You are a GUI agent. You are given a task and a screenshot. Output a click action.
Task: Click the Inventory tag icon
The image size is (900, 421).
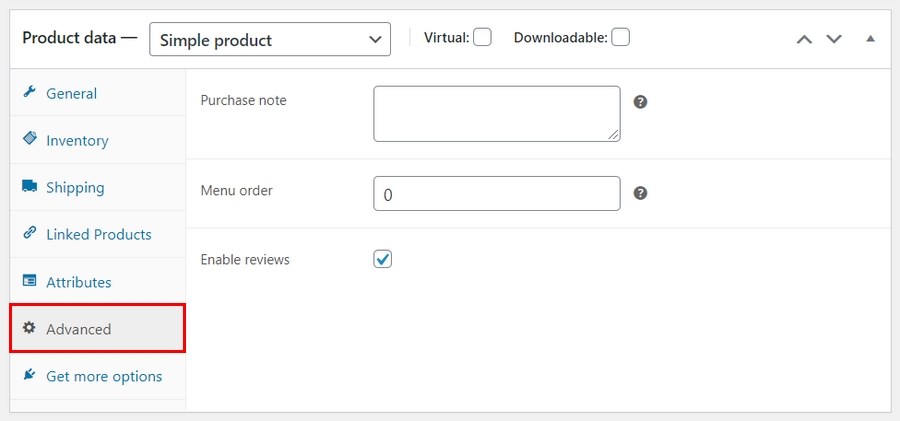pos(29,138)
